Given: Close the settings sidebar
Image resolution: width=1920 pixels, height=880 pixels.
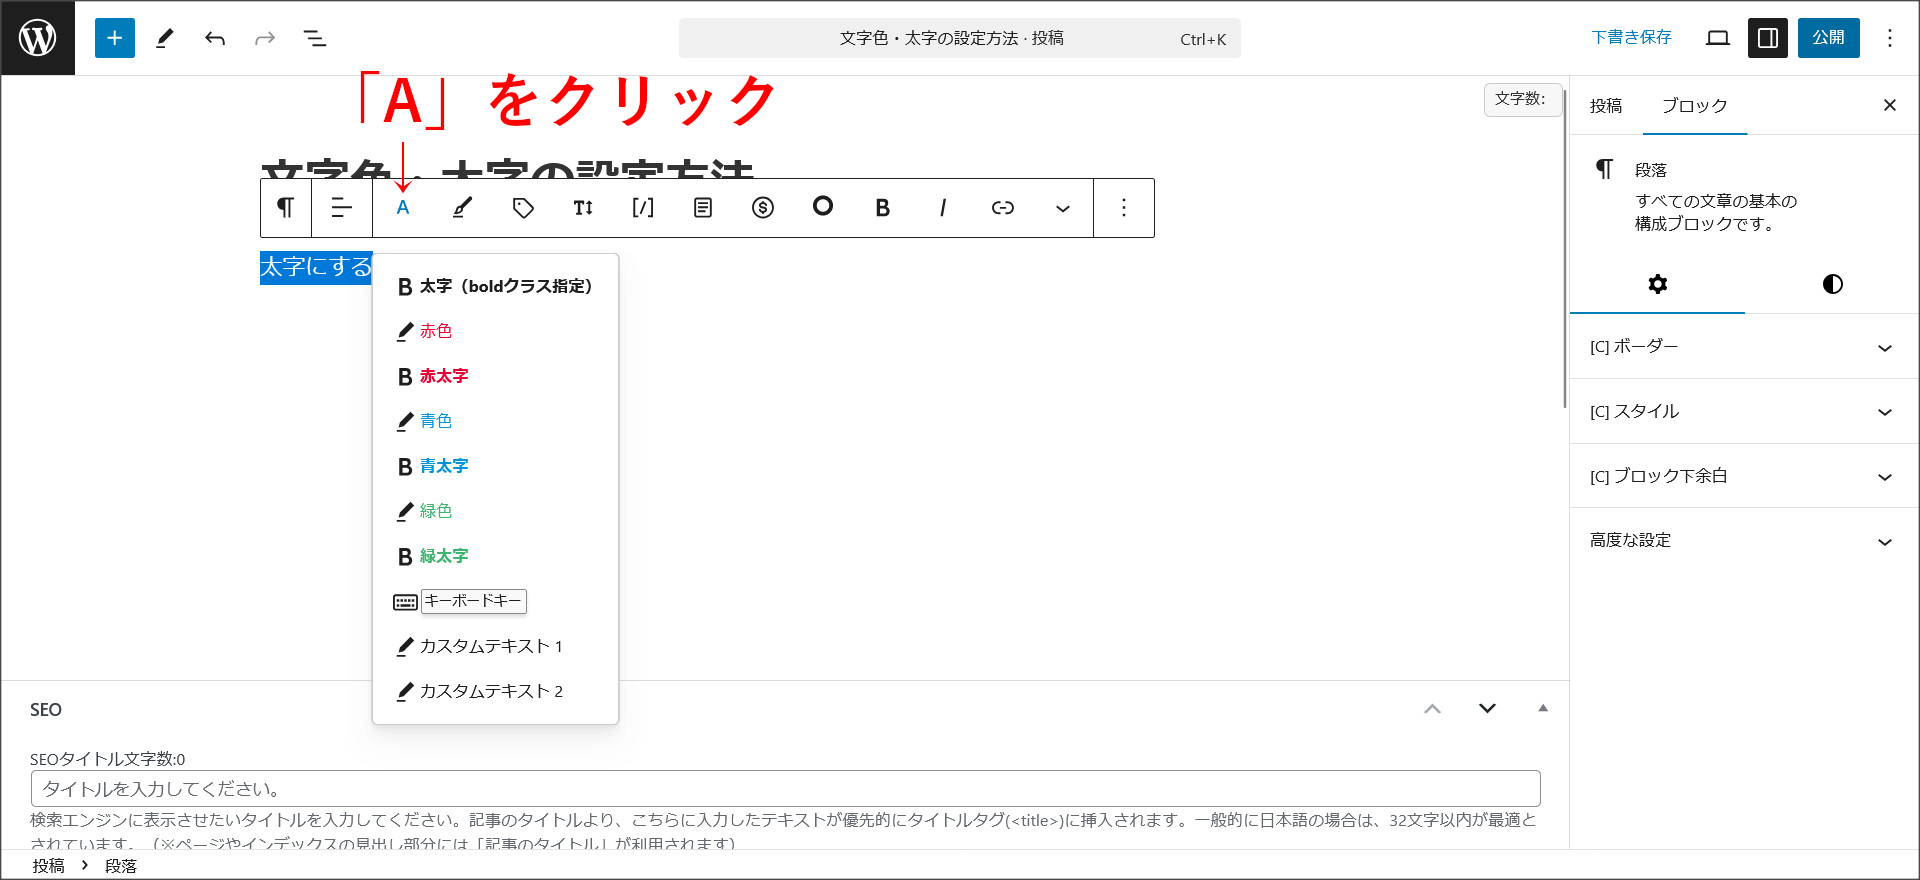Looking at the screenshot, I should point(1890,105).
